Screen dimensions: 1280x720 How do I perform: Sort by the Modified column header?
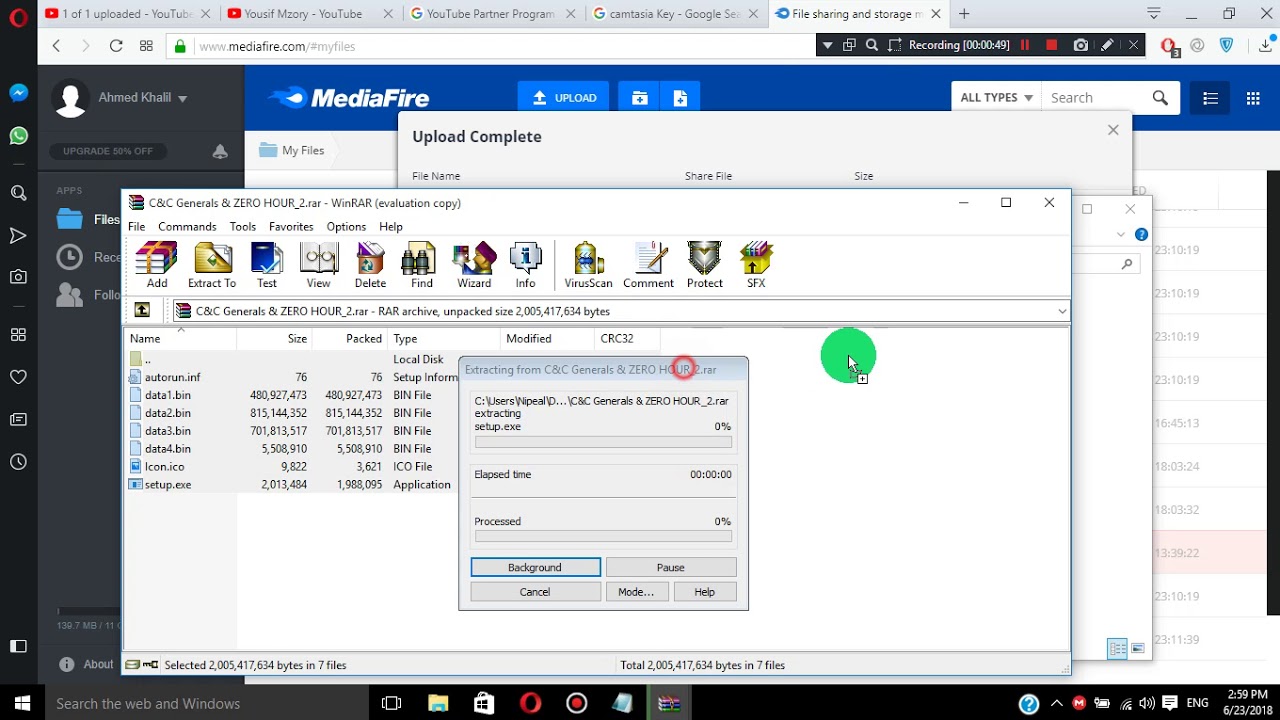[547, 339]
